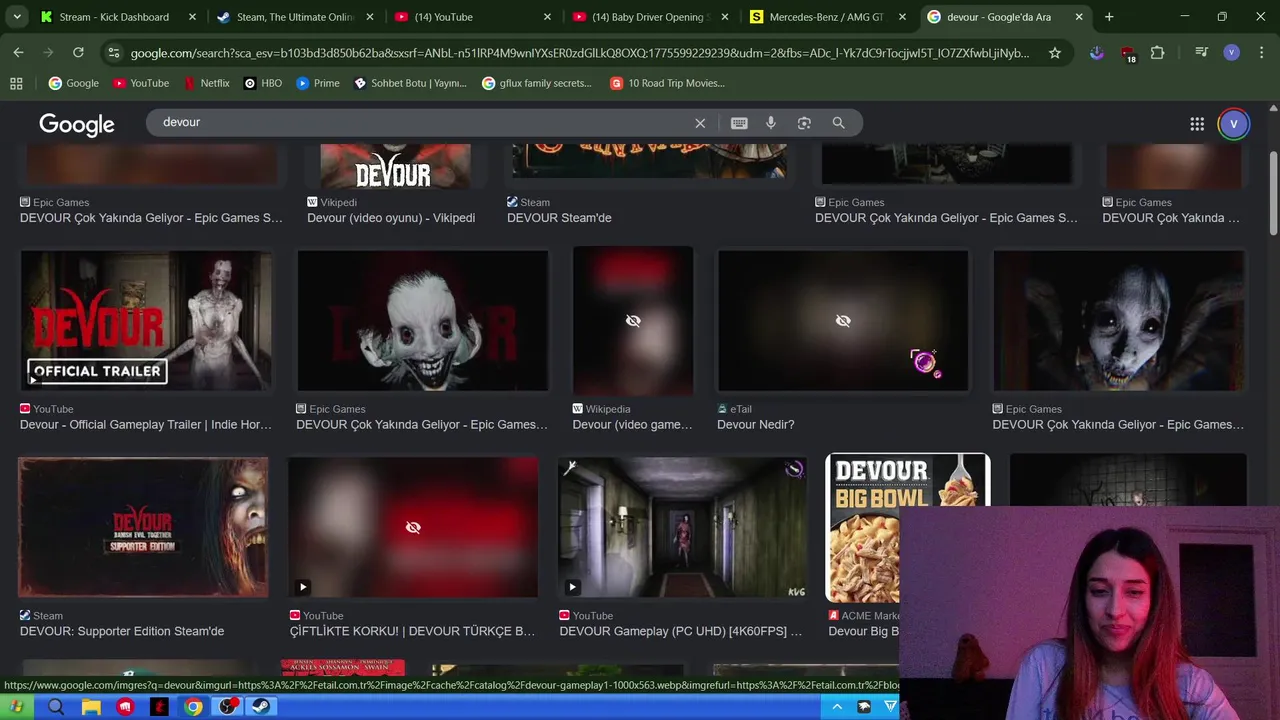Open the YouTube bookmark
This screenshot has height=720, width=1280.
(140, 83)
